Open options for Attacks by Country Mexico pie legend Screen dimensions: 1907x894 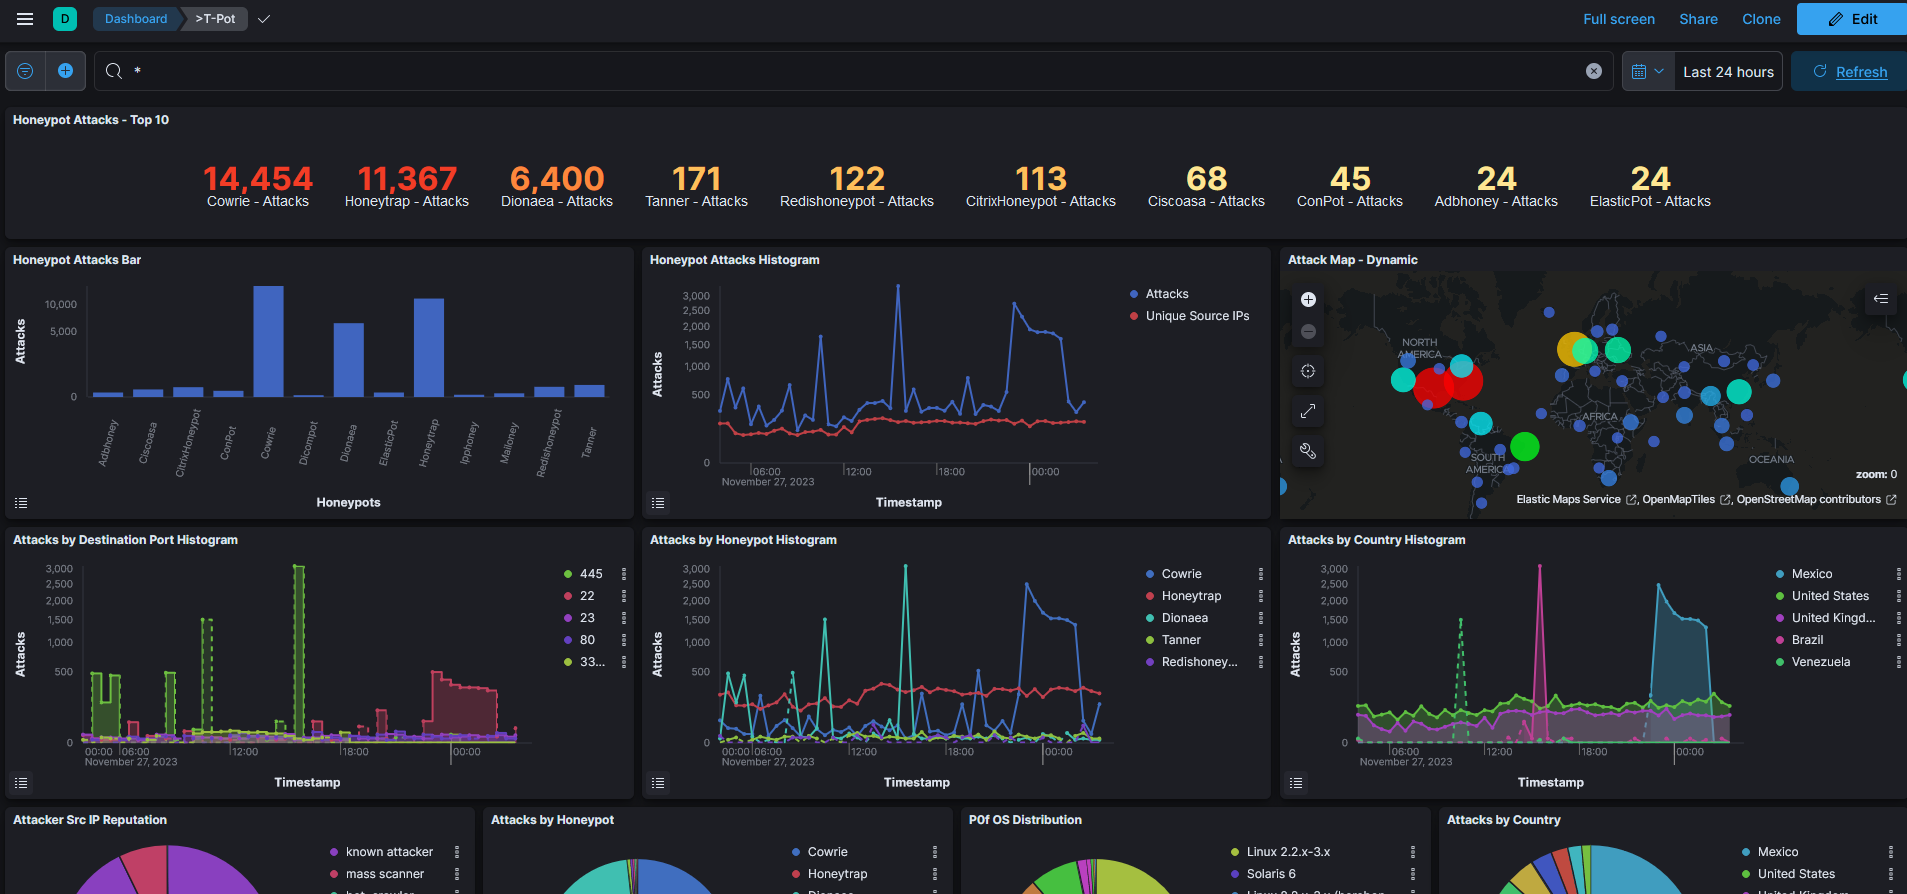pos(1891,852)
